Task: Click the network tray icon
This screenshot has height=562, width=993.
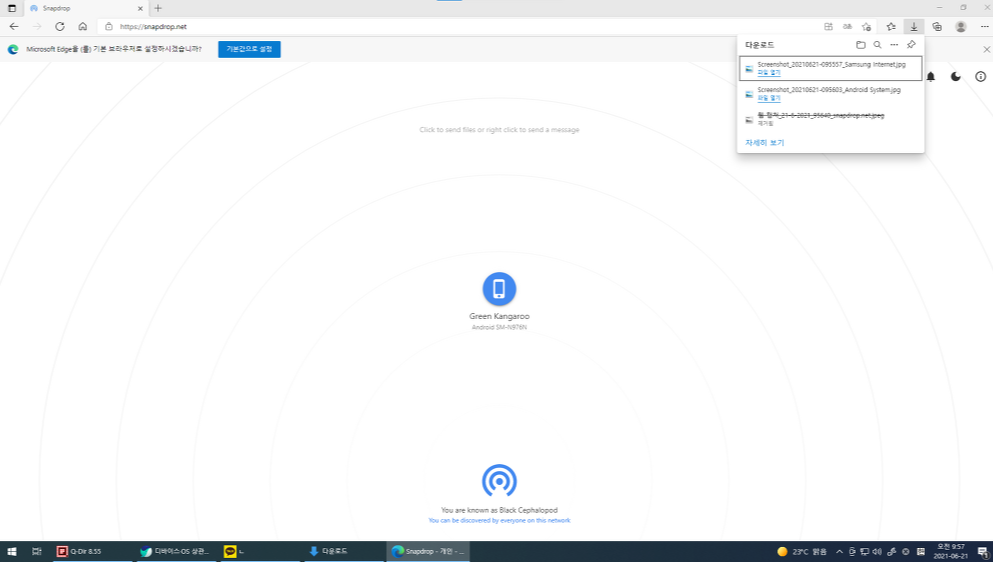Action: pos(864,551)
